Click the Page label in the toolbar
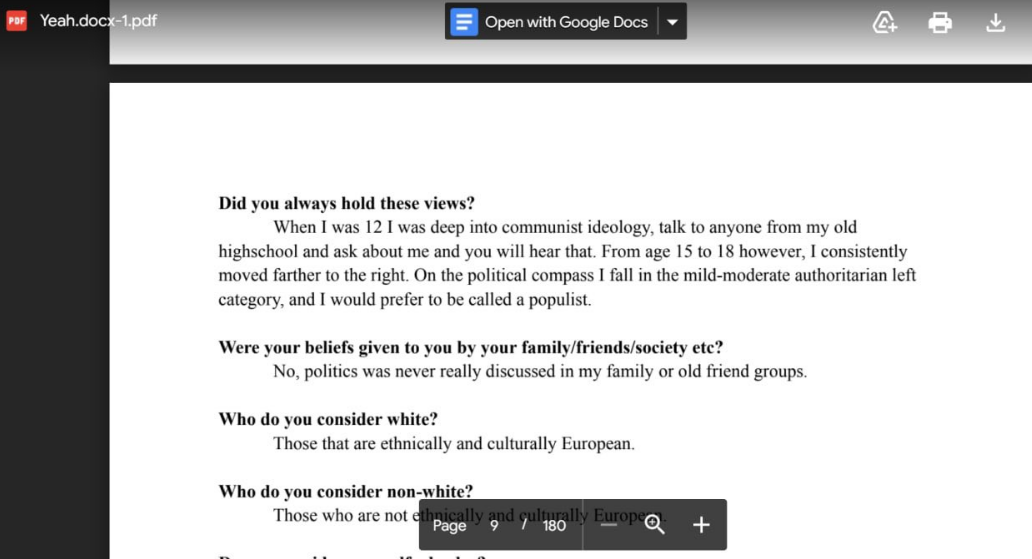The image size is (1032, 559). click(x=449, y=525)
